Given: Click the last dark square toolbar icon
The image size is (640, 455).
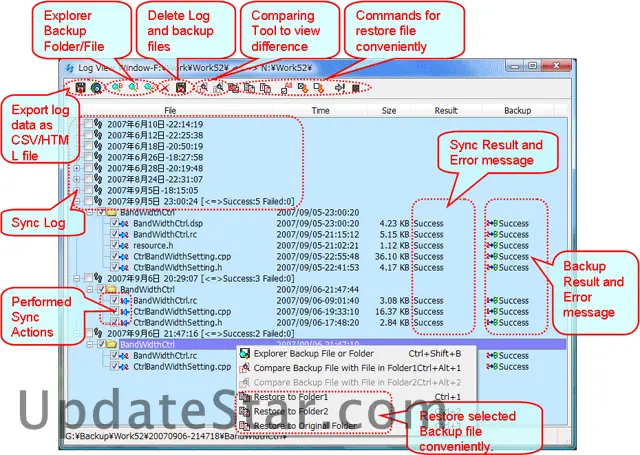Looking at the screenshot, I should coord(356,88).
